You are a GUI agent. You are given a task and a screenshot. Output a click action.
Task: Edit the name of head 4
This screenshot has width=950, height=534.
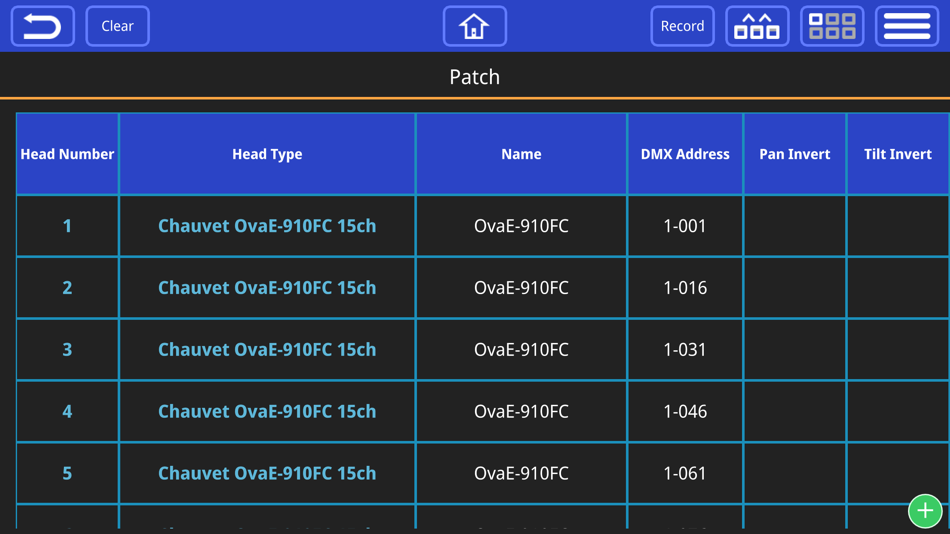pos(521,412)
